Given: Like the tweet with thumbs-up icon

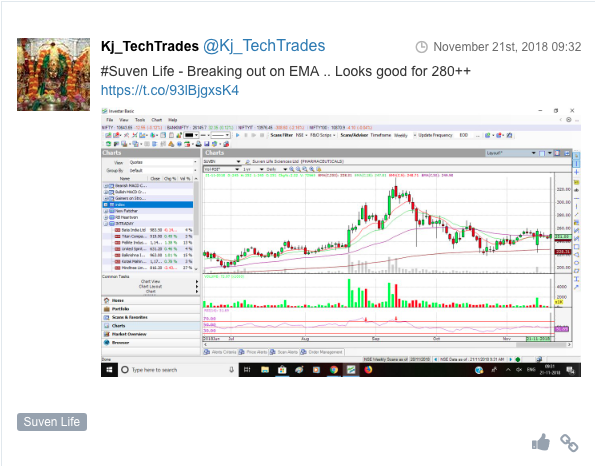Looking at the screenshot, I should click(540, 442).
